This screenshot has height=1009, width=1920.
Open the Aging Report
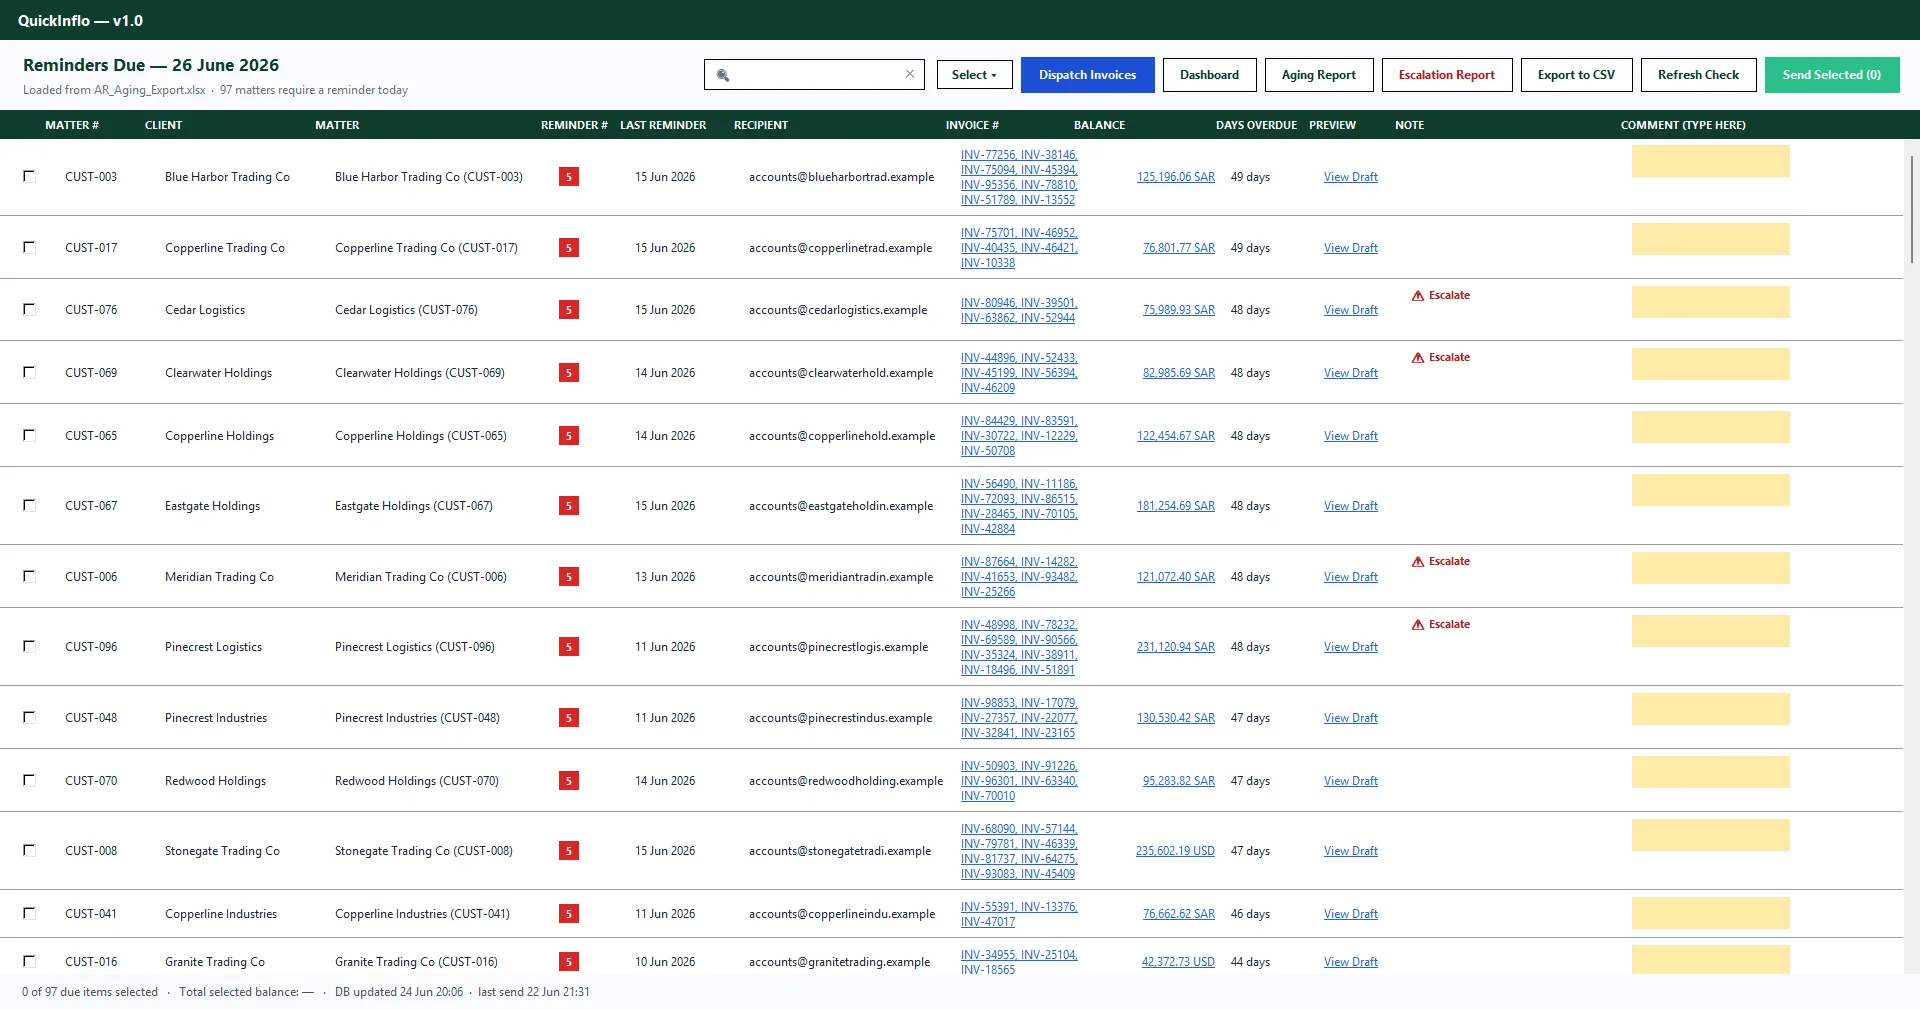[x=1319, y=75]
